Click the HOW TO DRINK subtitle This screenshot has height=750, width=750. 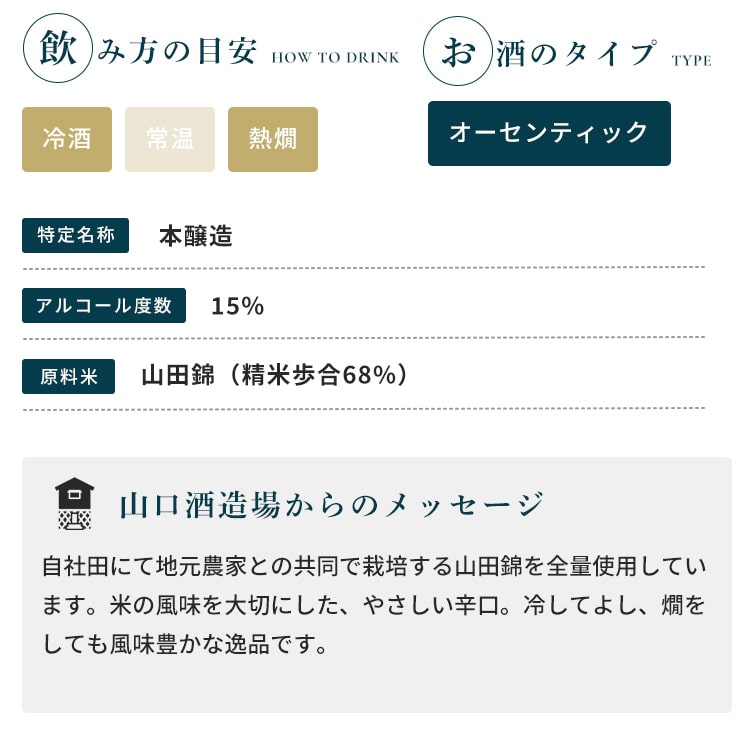point(335,58)
